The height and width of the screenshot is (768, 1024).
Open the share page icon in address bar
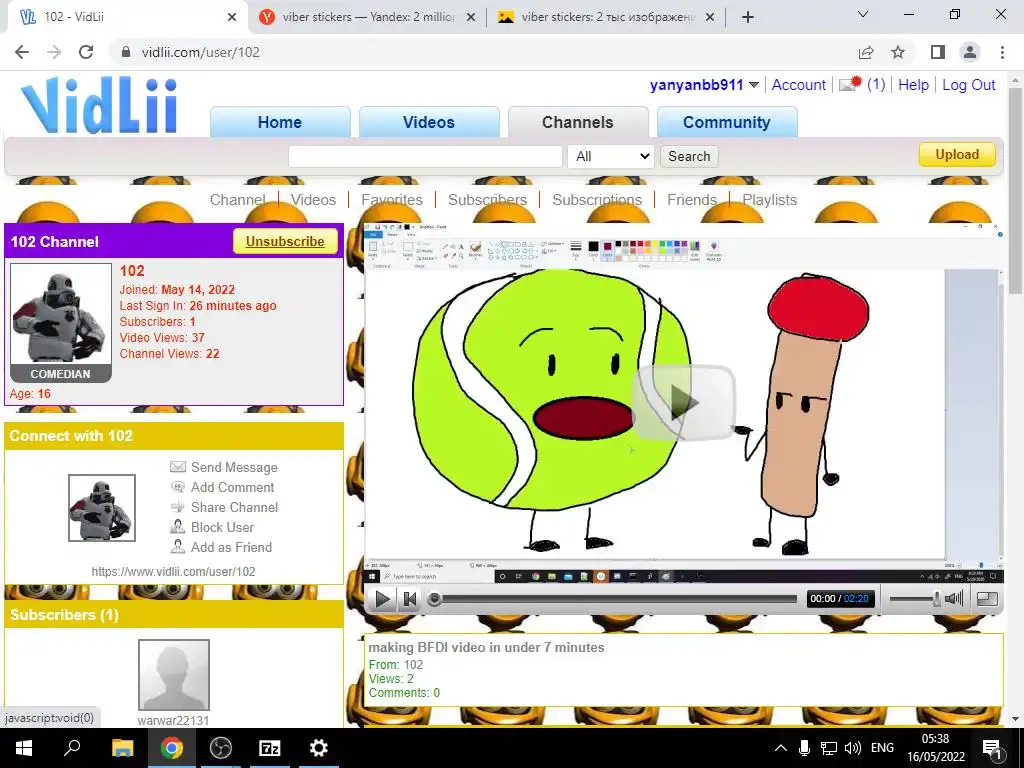click(x=866, y=52)
